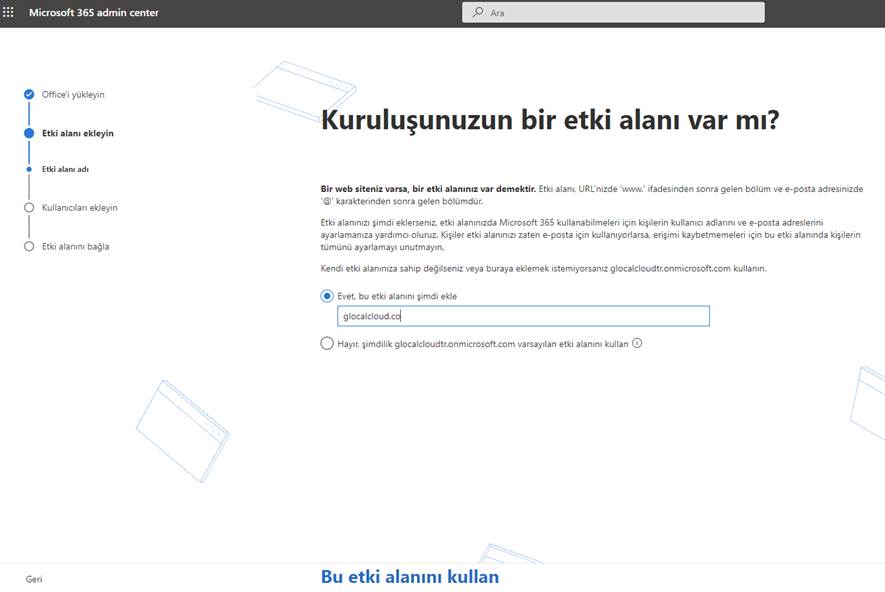Select "Evet, bu etki alanını şimdi ekle" radio
This screenshot has width=885, height=592.
pyautogui.click(x=327, y=296)
